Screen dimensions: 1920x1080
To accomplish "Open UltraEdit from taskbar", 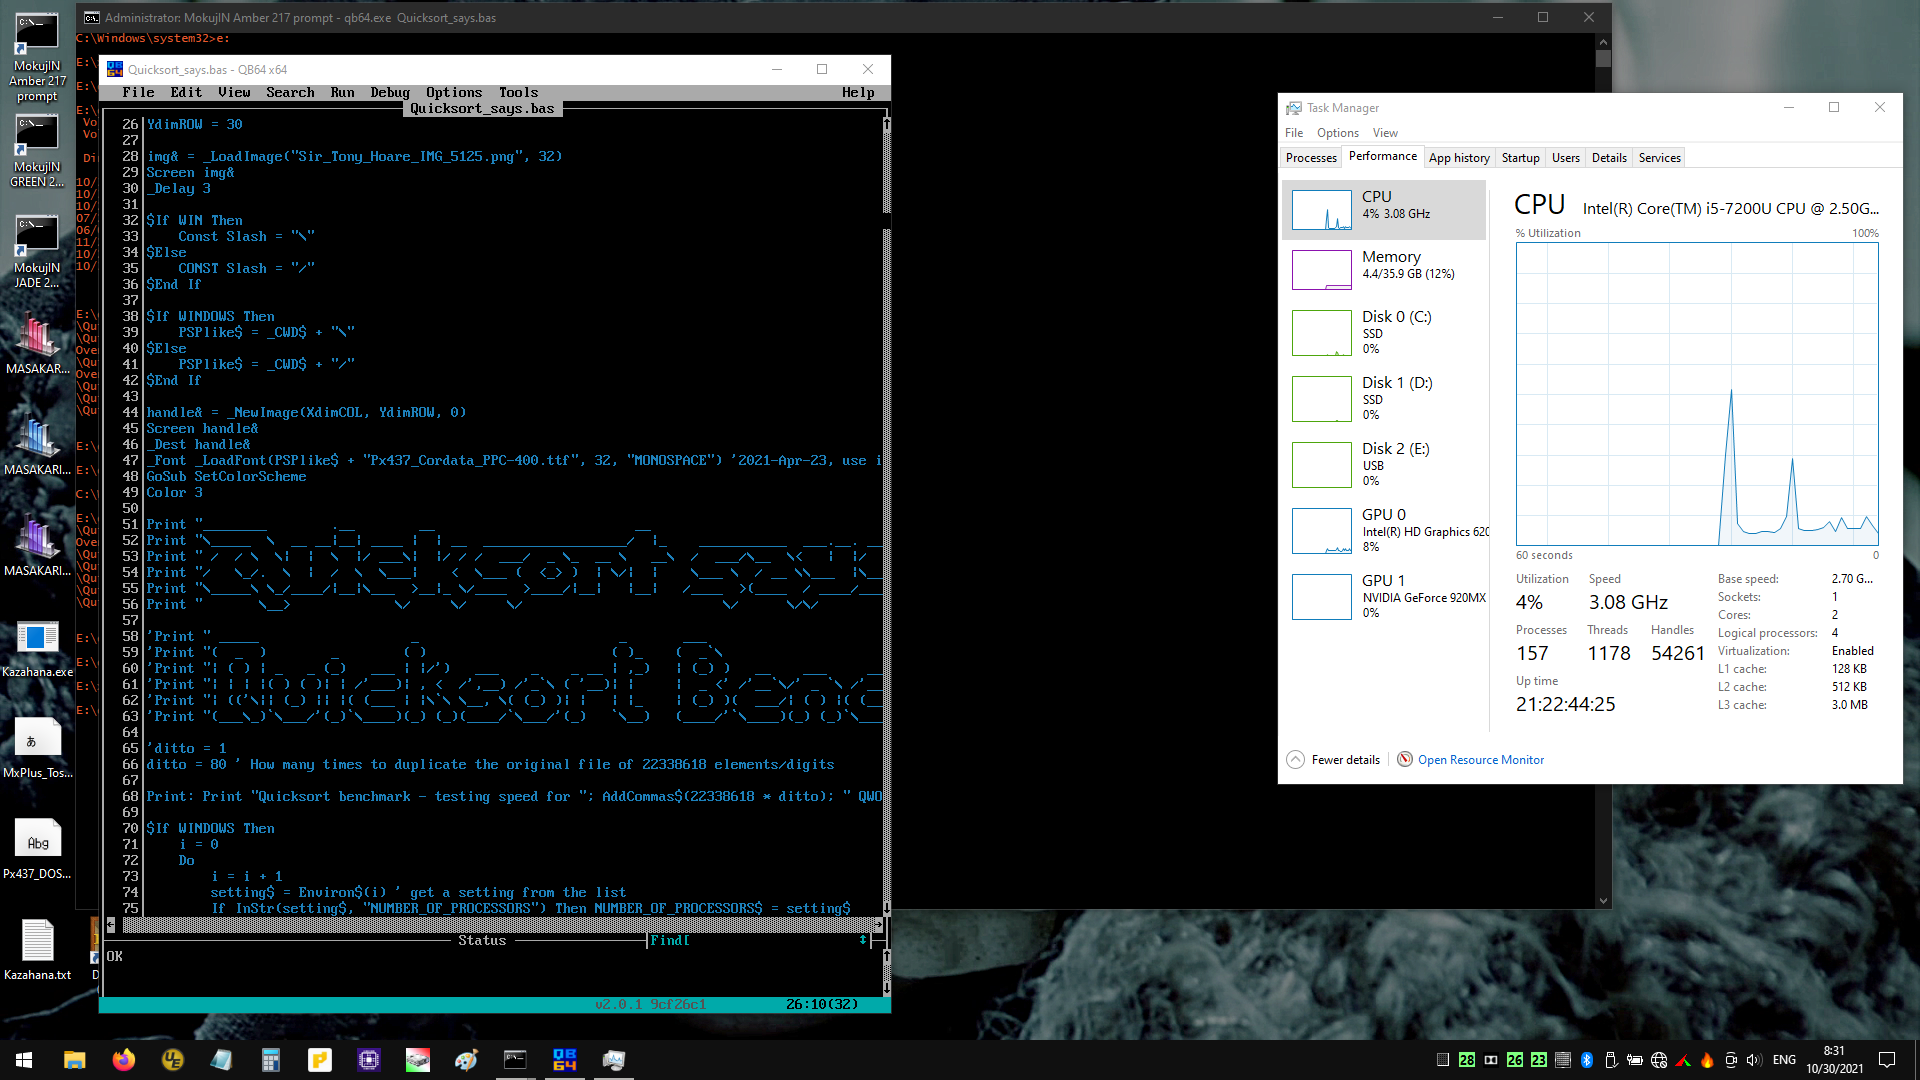I will pyautogui.click(x=173, y=1060).
